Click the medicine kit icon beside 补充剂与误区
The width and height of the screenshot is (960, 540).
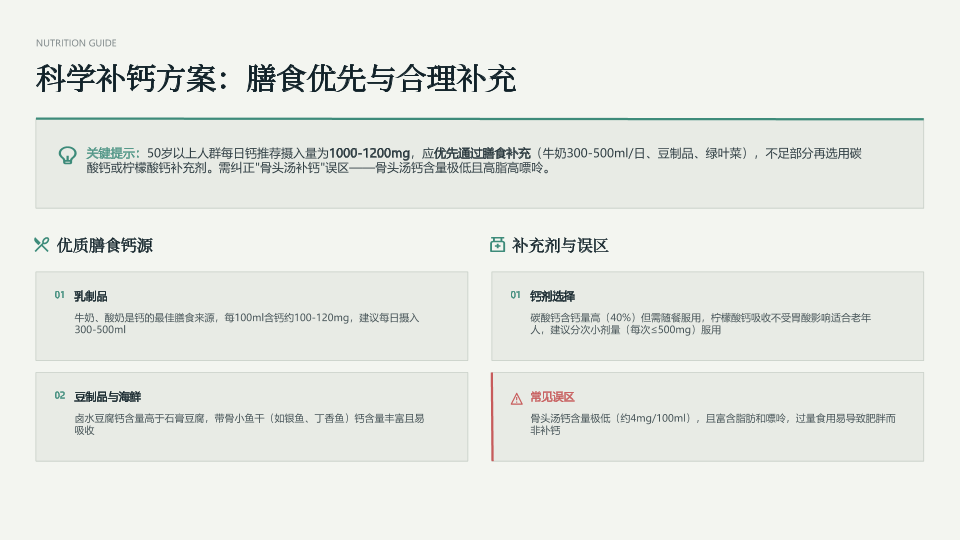tap(497, 245)
